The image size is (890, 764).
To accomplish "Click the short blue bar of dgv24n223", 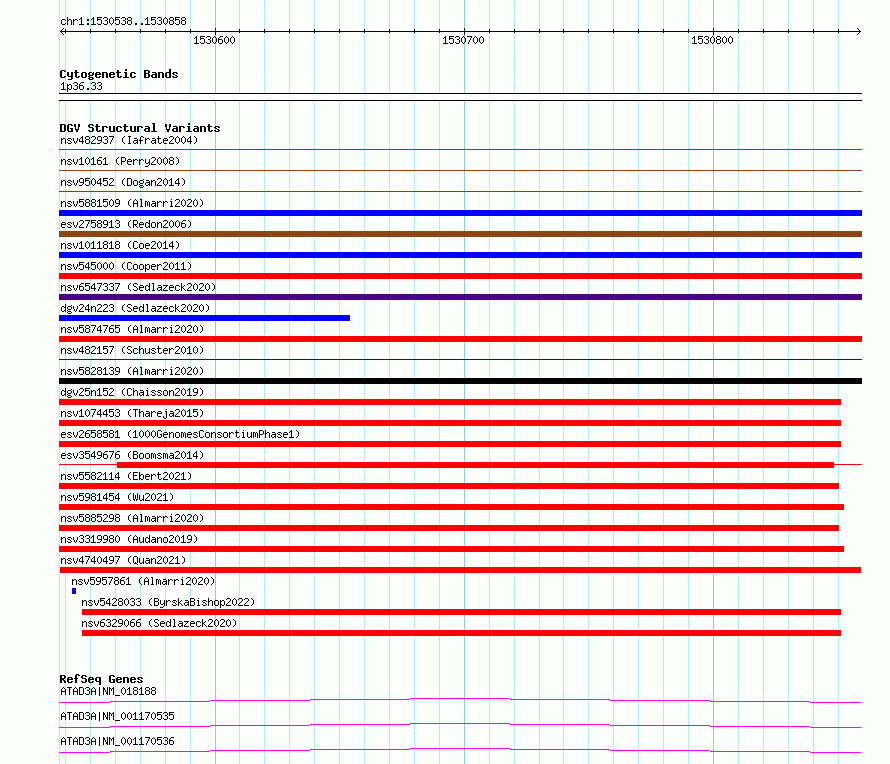I will (204, 318).
